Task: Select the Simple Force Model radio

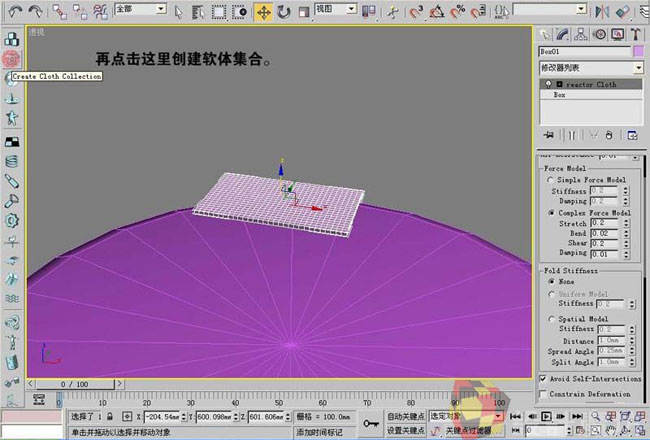Action: pos(551,180)
